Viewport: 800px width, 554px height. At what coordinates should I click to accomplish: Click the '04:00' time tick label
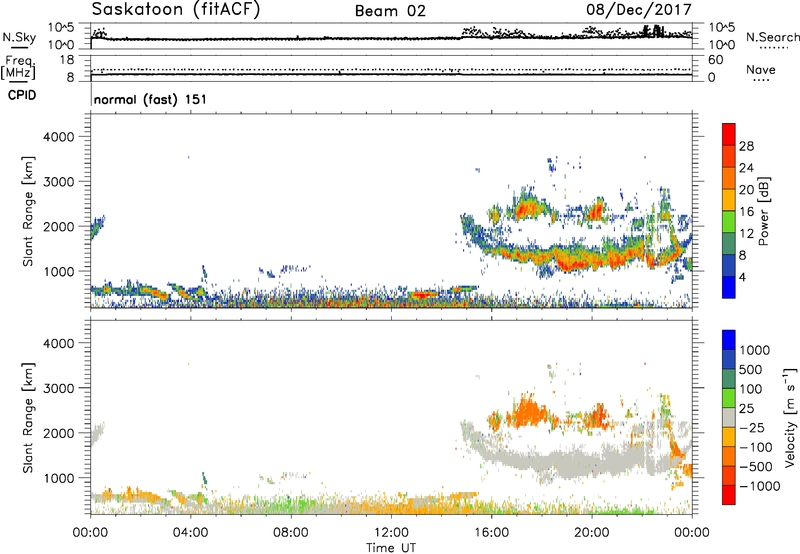pyautogui.click(x=190, y=533)
